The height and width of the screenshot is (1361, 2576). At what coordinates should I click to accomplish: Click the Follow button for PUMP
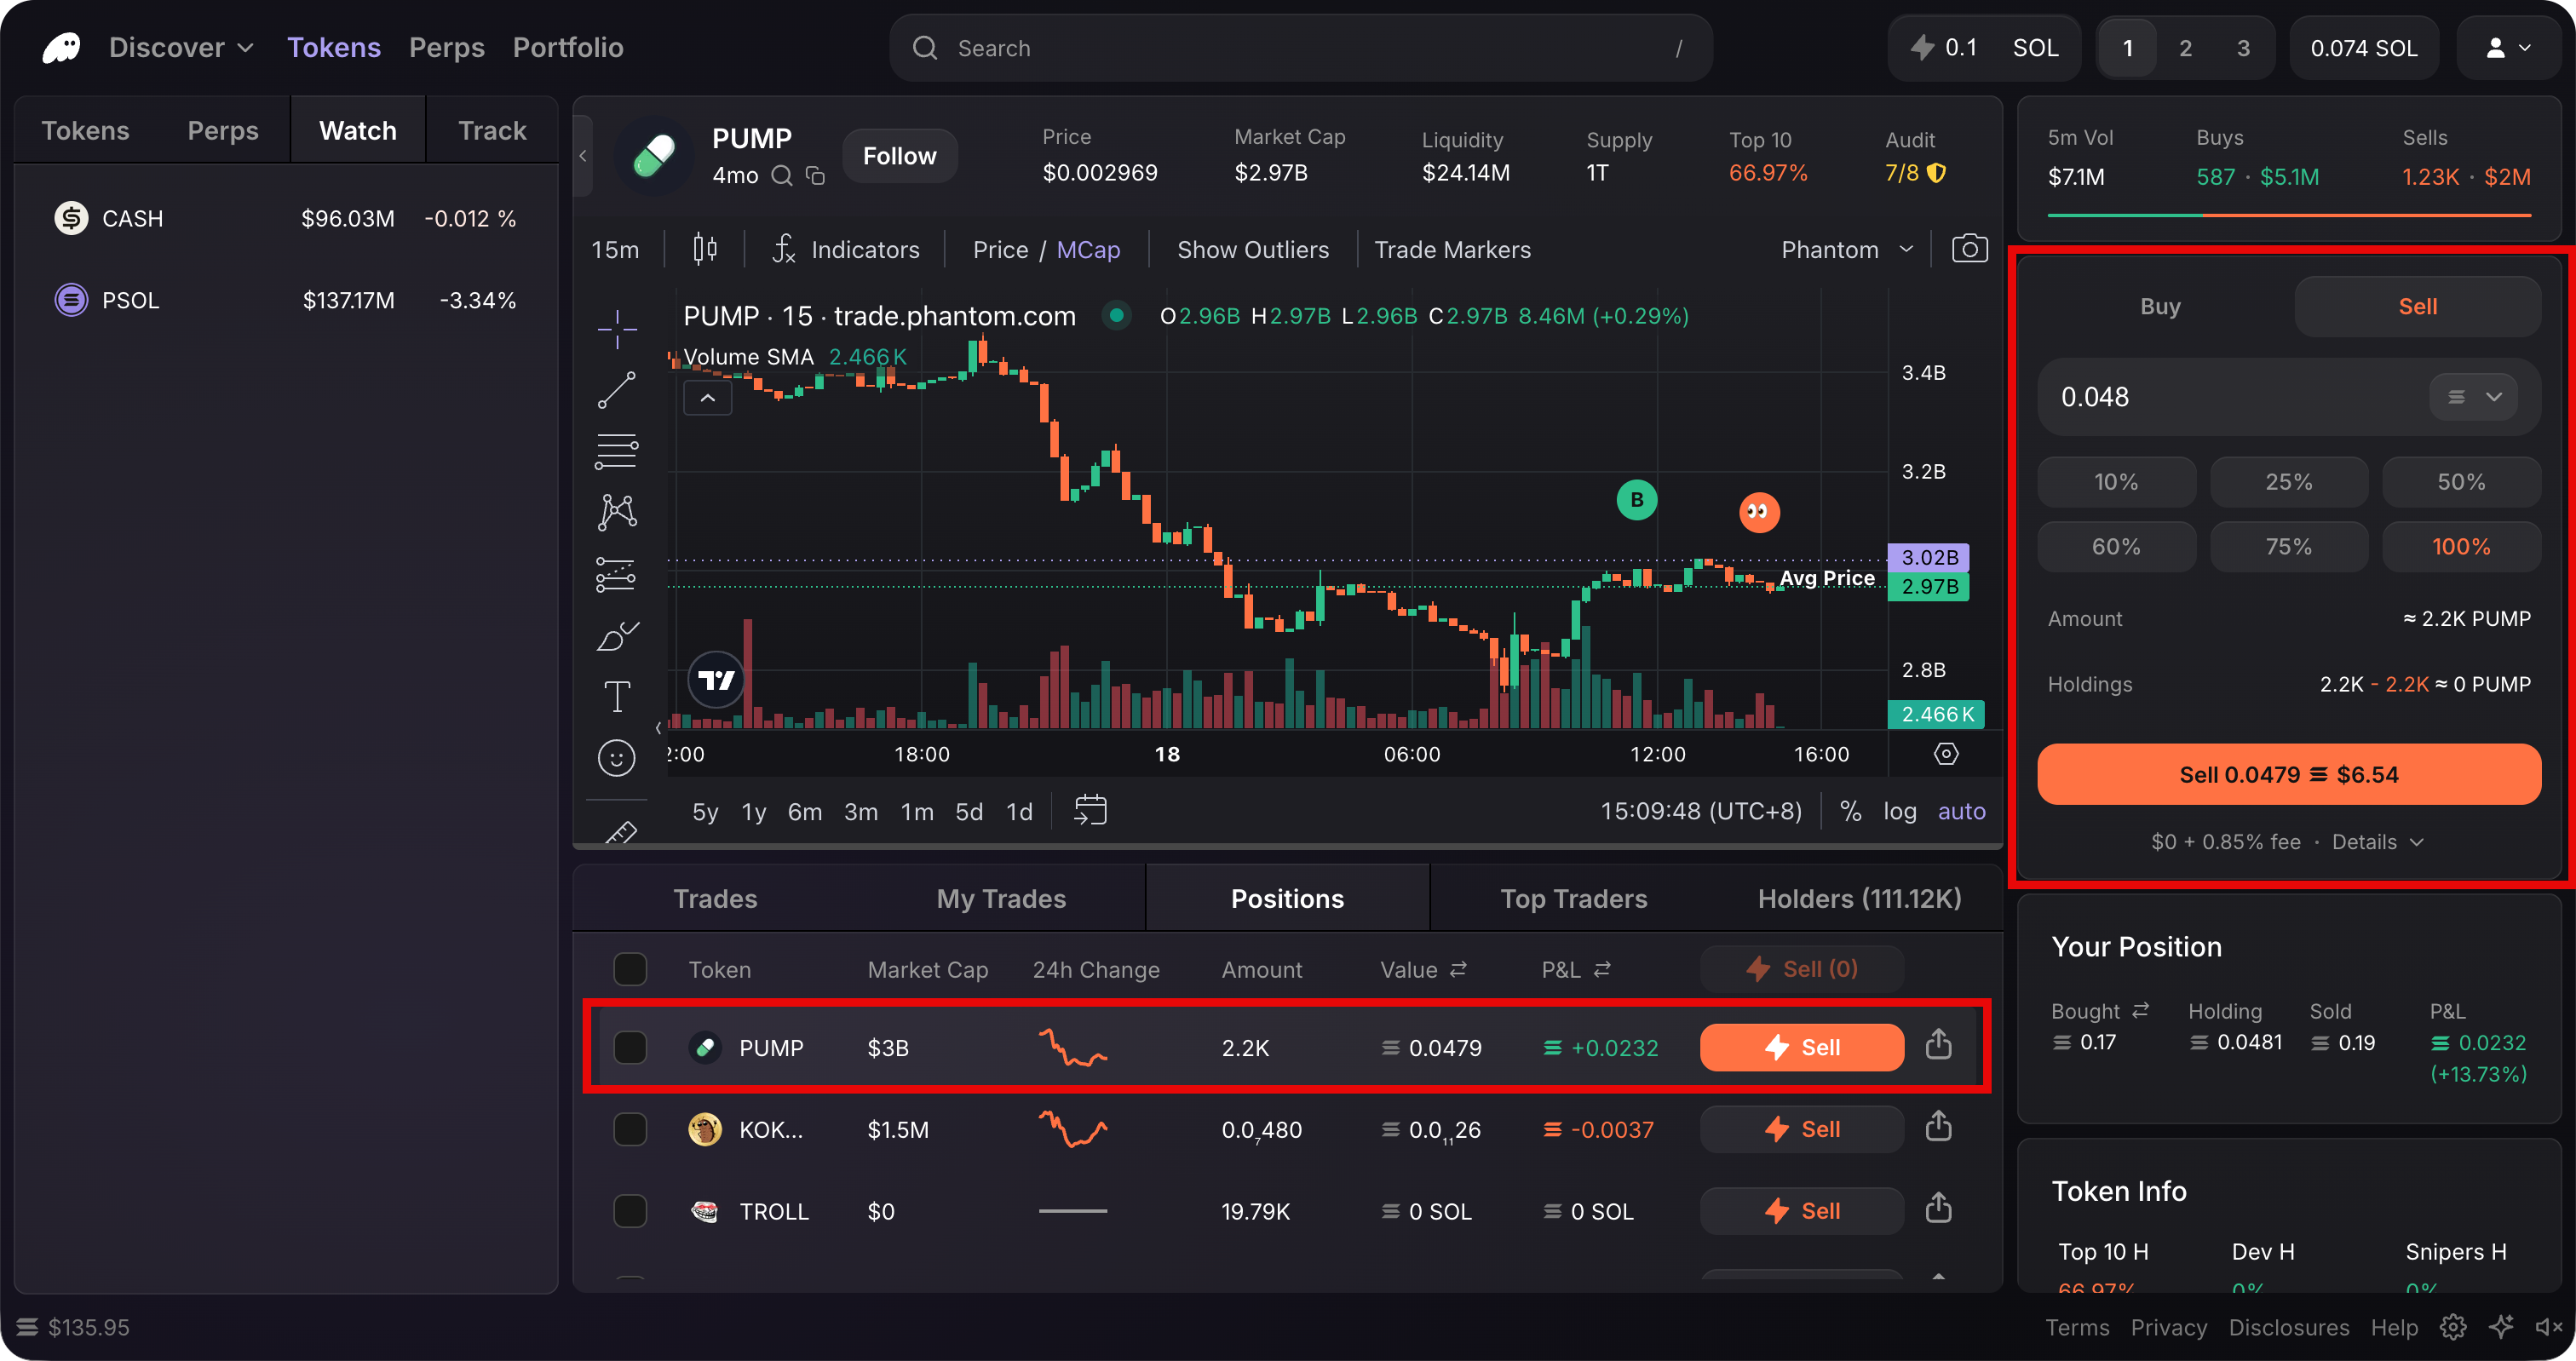click(x=899, y=156)
